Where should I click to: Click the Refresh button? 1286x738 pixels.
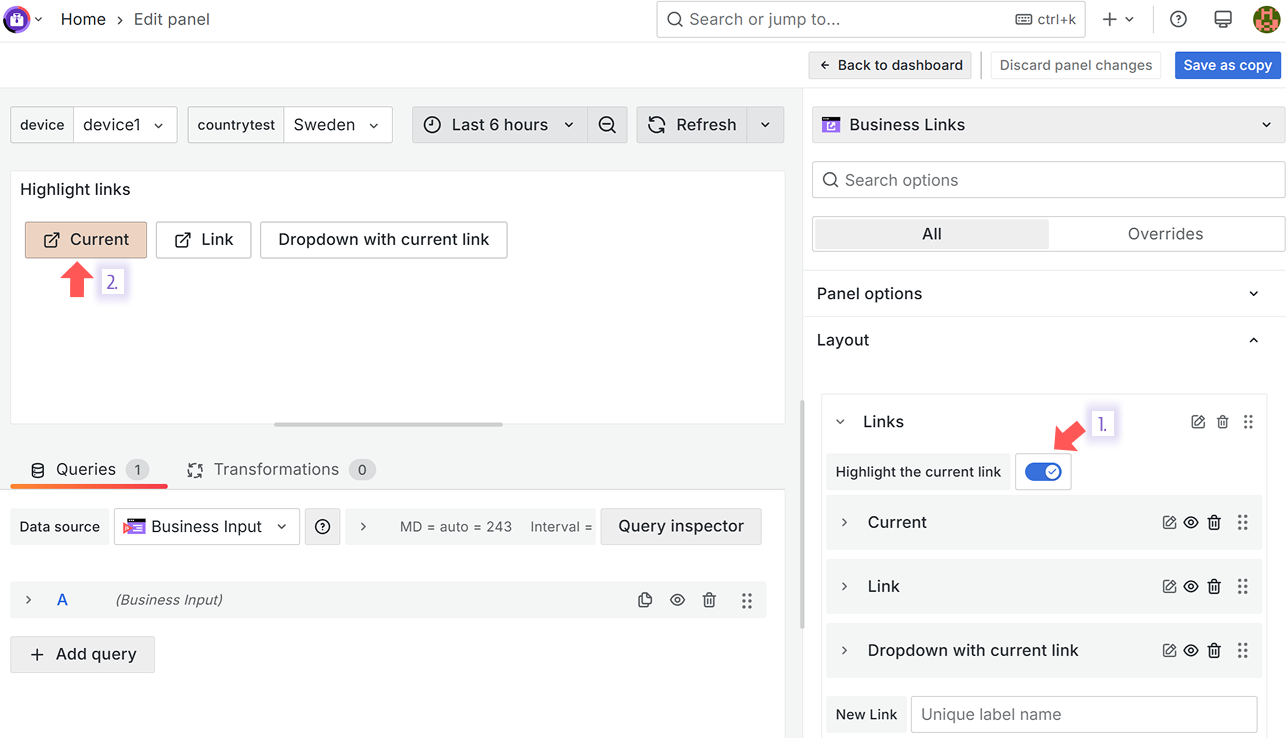692,125
